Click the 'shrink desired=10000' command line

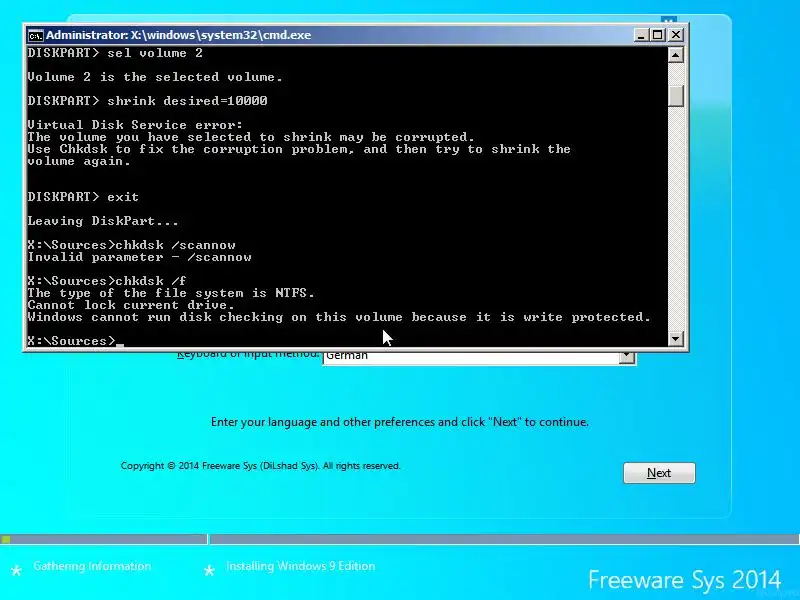coord(147,101)
